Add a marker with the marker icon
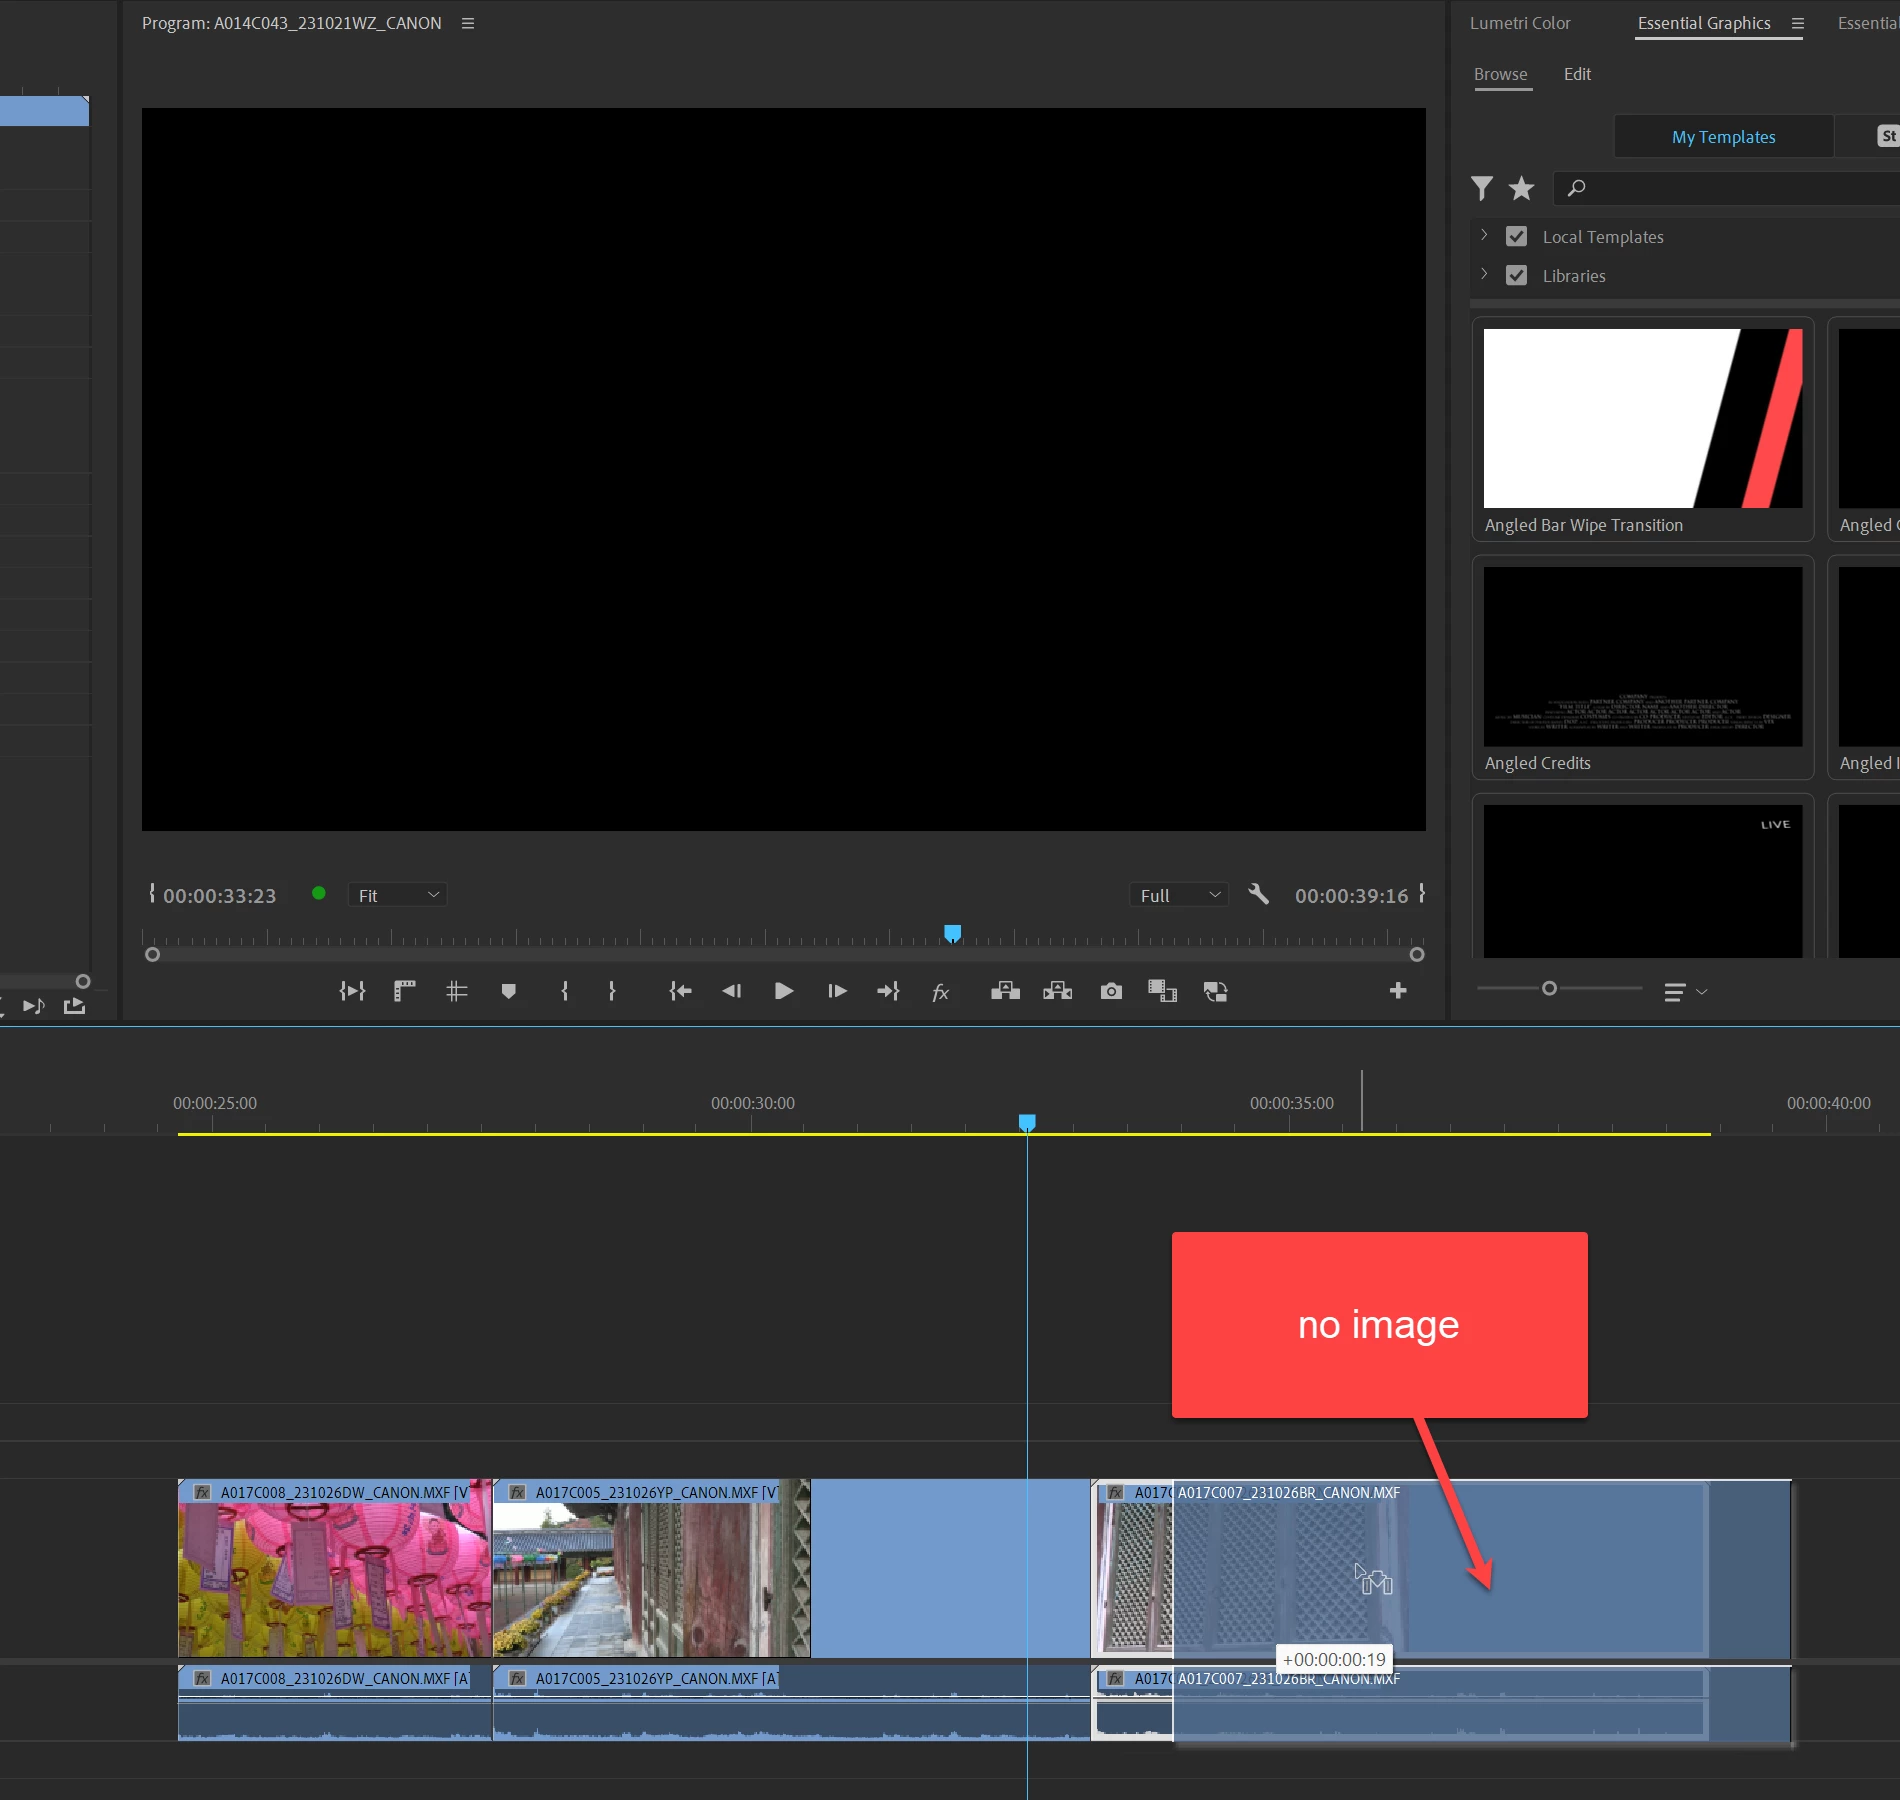This screenshot has width=1900, height=1800. pyautogui.click(x=508, y=991)
